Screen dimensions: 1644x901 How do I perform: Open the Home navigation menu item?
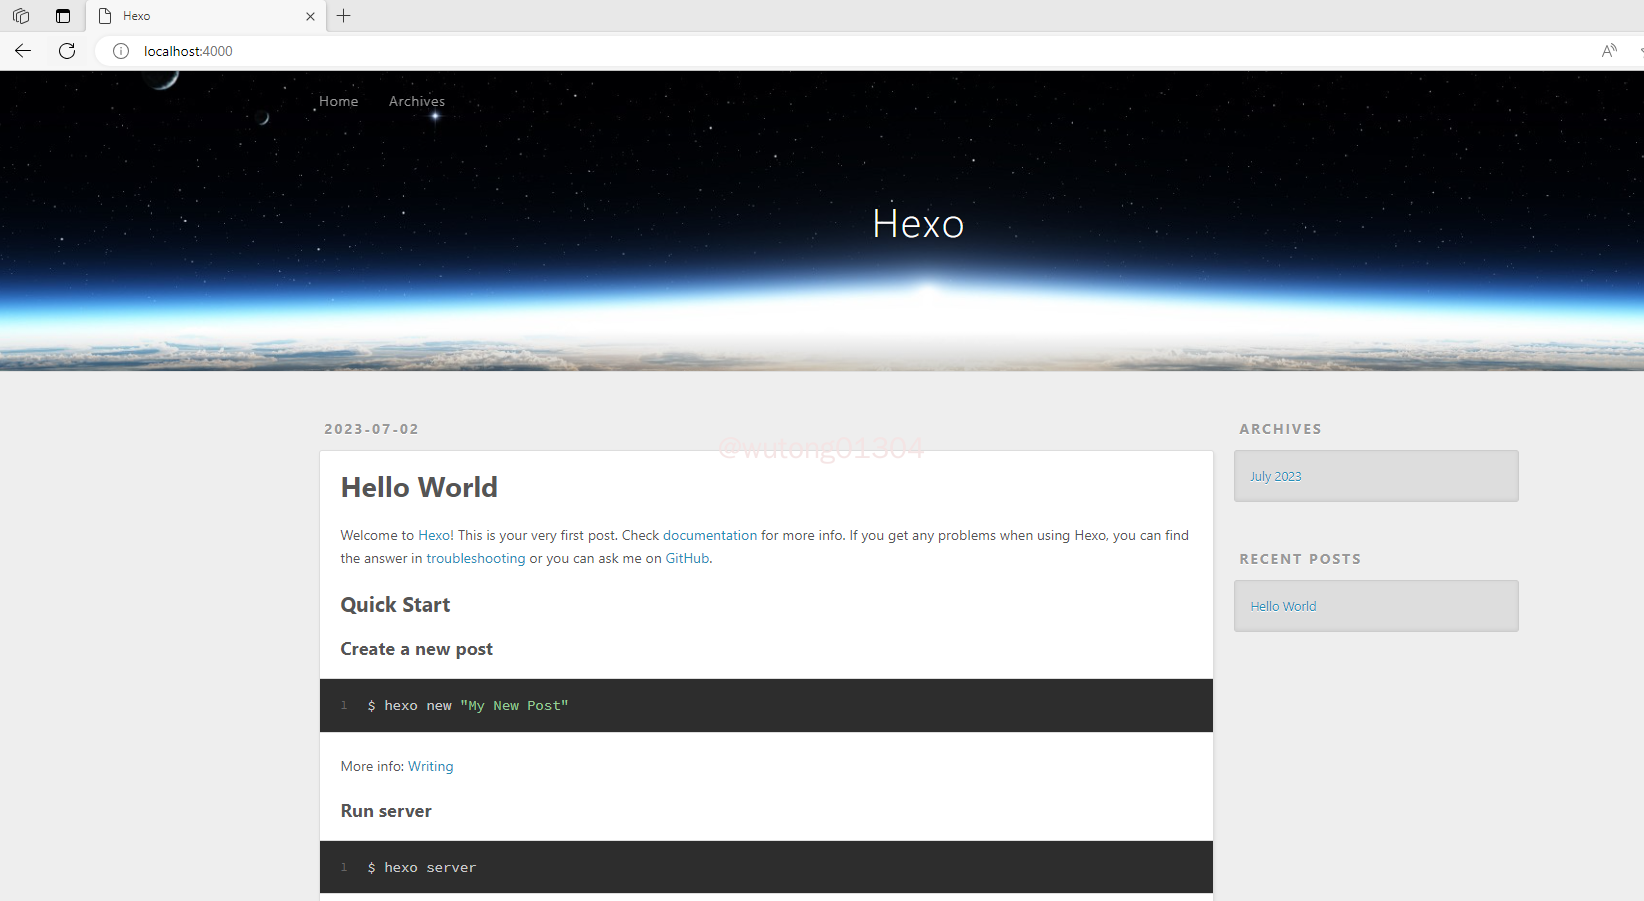(x=338, y=101)
